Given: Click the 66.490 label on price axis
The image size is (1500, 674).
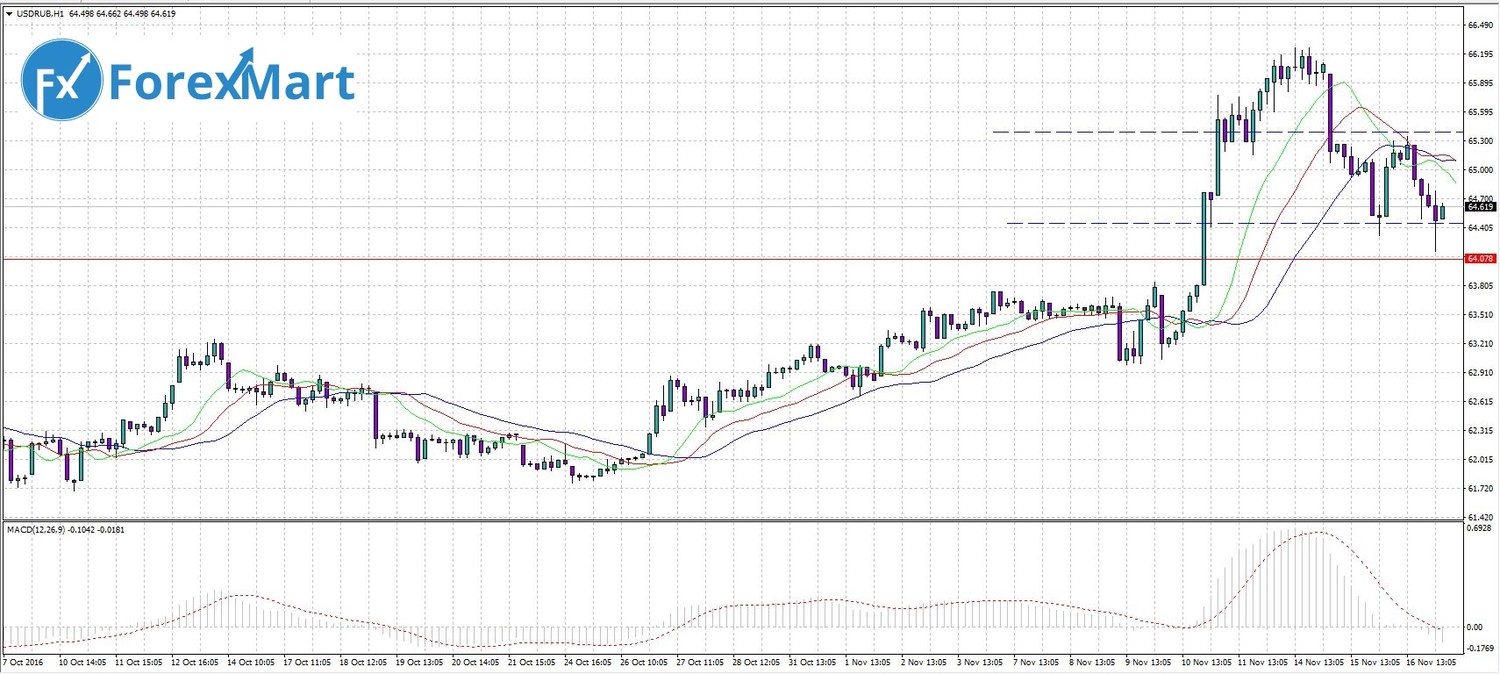Looking at the screenshot, I should (x=1480, y=26).
